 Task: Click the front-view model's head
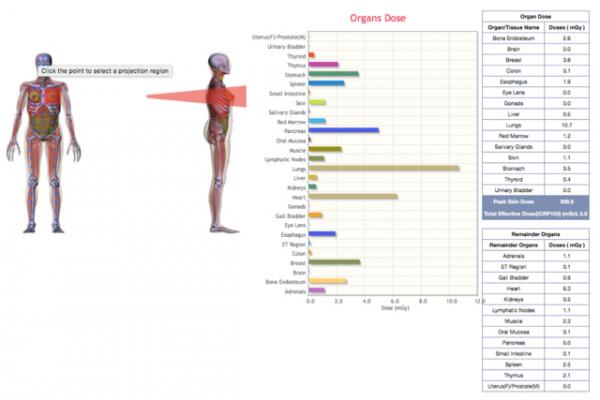pyautogui.click(x=44, y=60)
